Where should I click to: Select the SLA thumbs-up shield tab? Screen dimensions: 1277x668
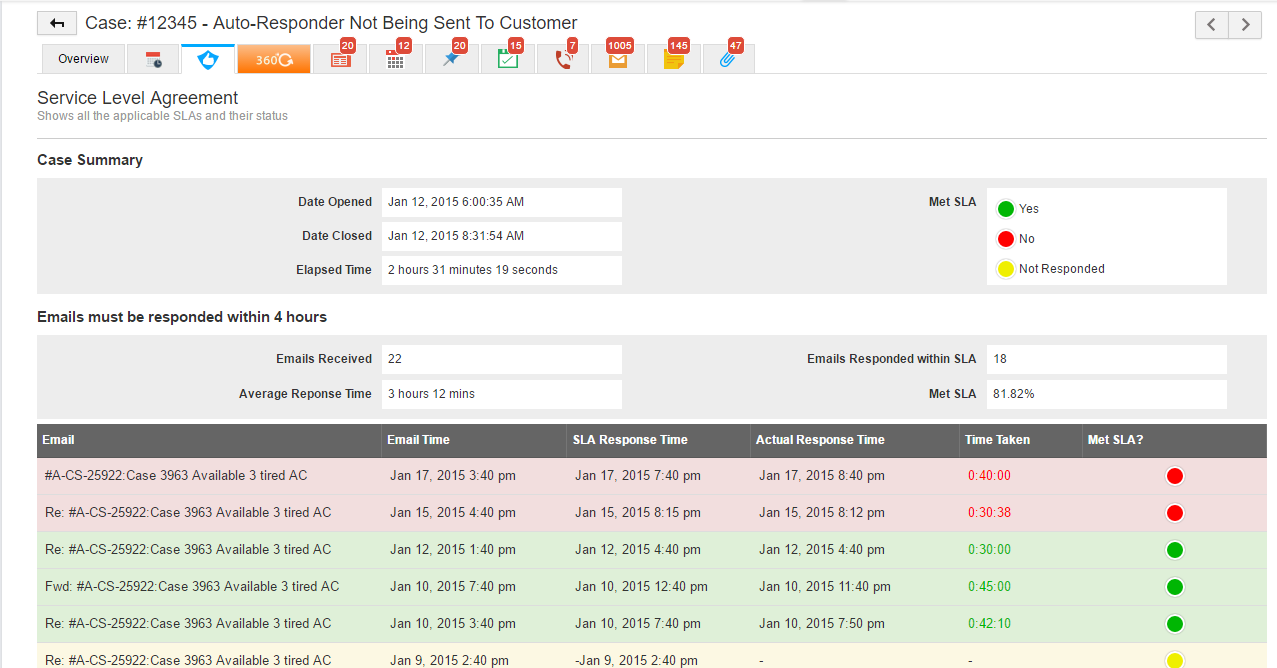click(208, 59)
